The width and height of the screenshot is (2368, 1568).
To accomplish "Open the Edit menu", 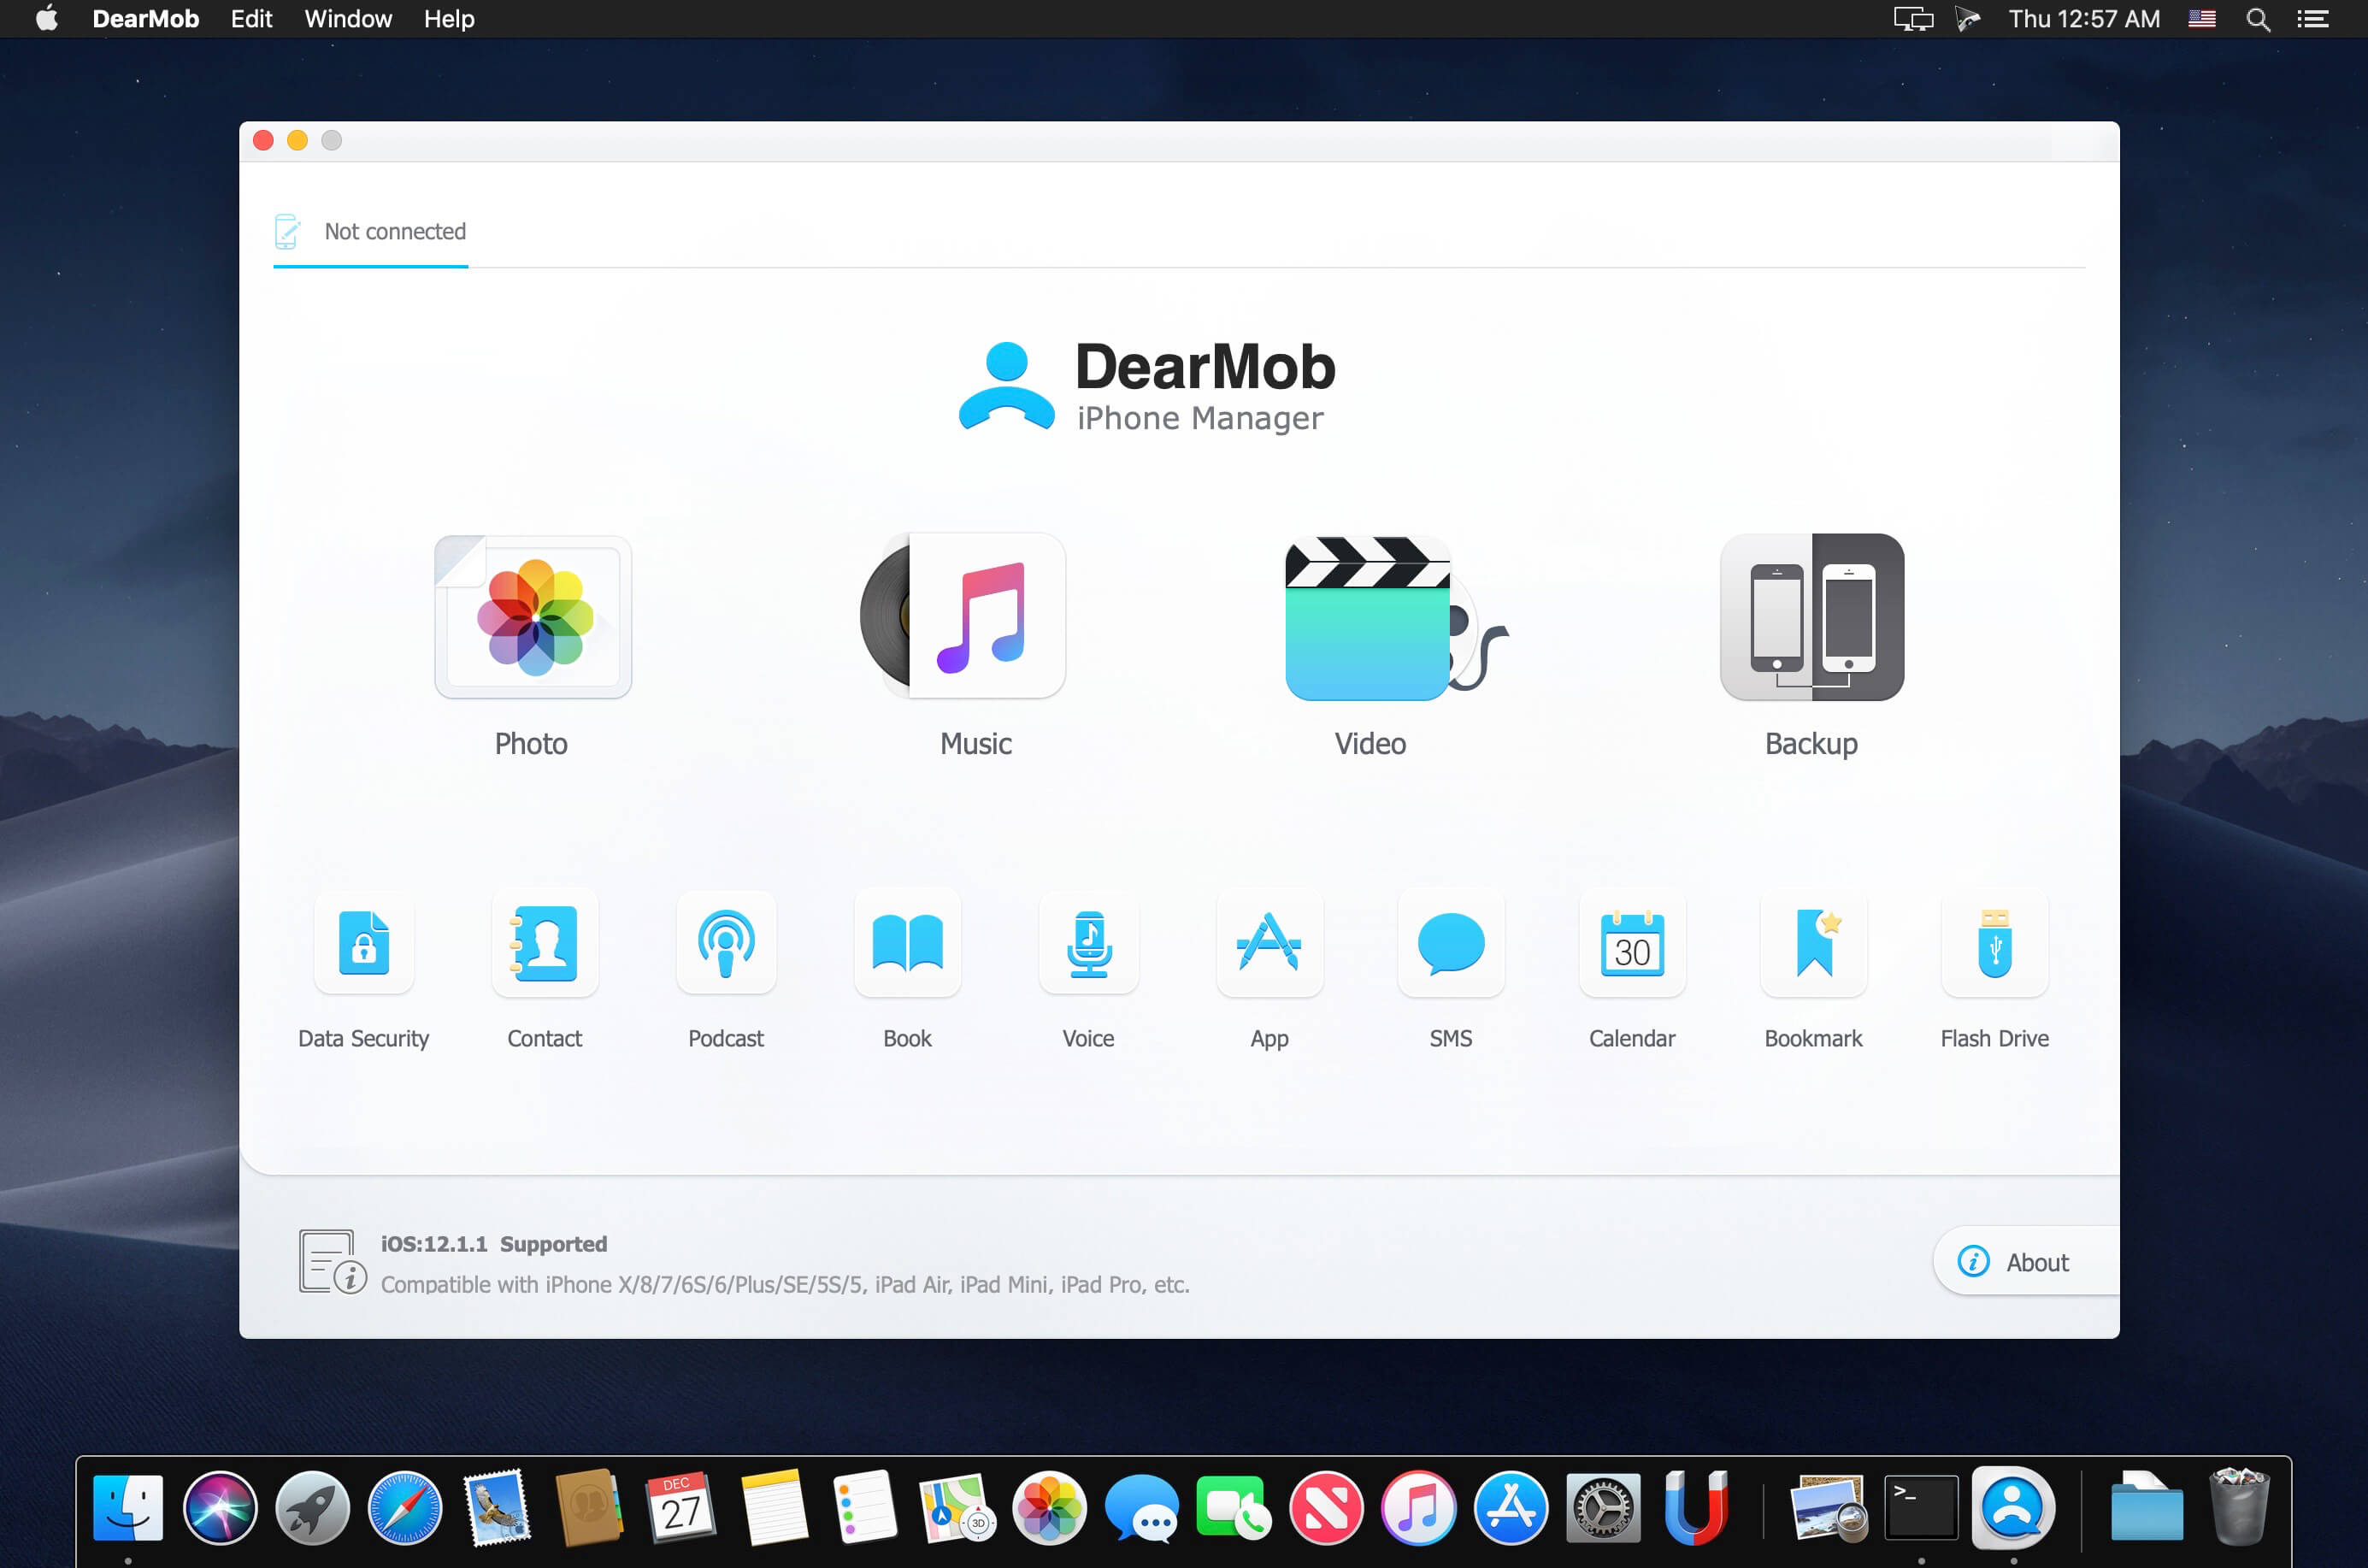I will 251,19.
